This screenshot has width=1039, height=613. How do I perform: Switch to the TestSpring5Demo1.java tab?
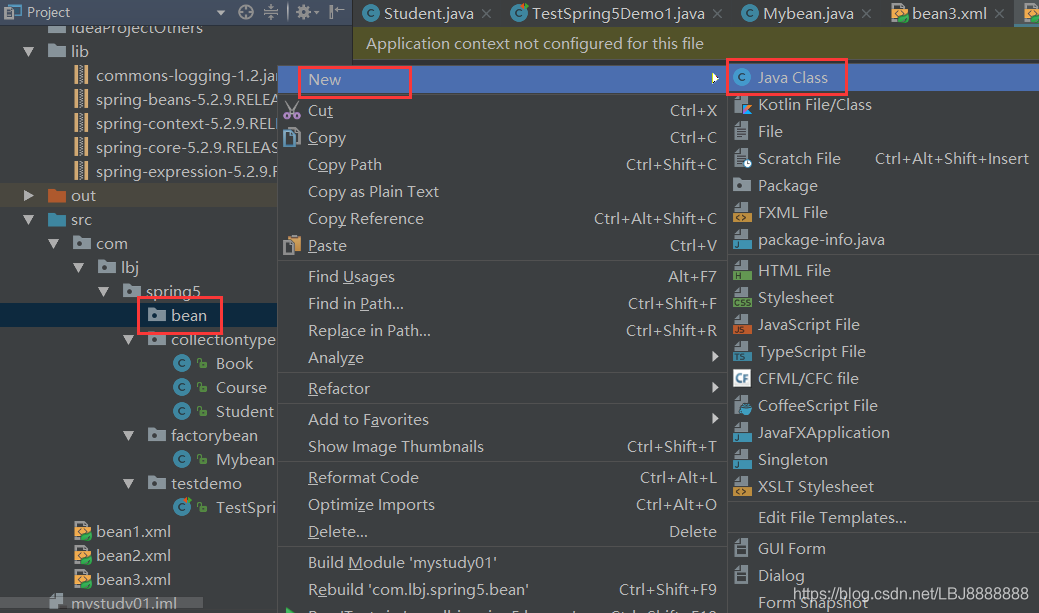point(618,13)
